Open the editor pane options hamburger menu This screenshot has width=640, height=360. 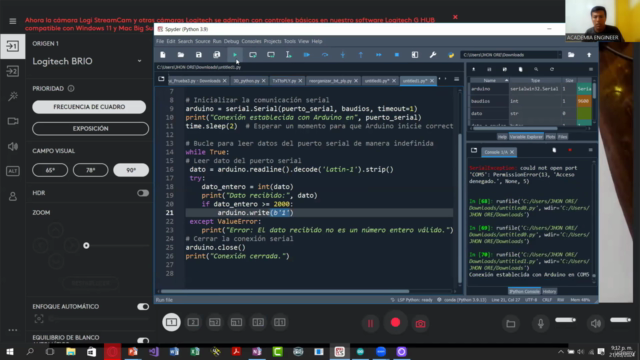point(457,80)
